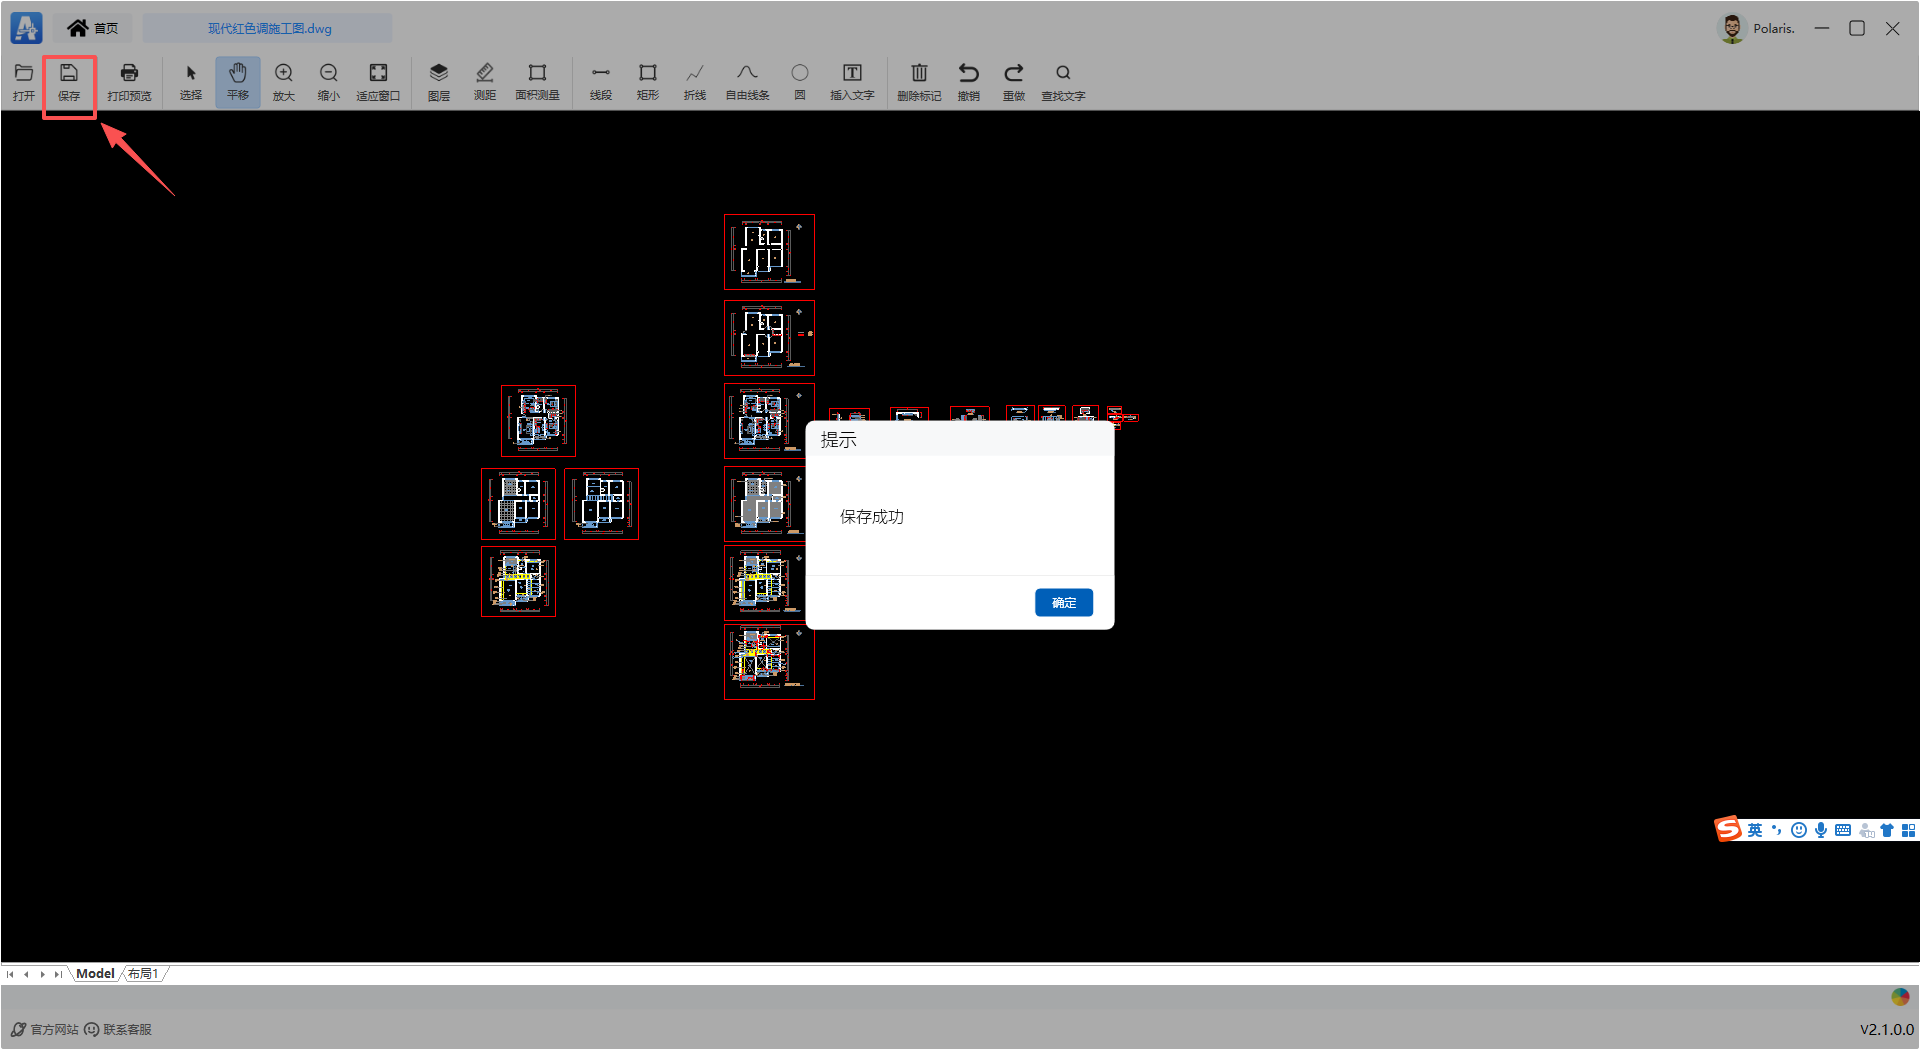Toggle Sogou input language 英 indicator

click(x=1755, y=830)
